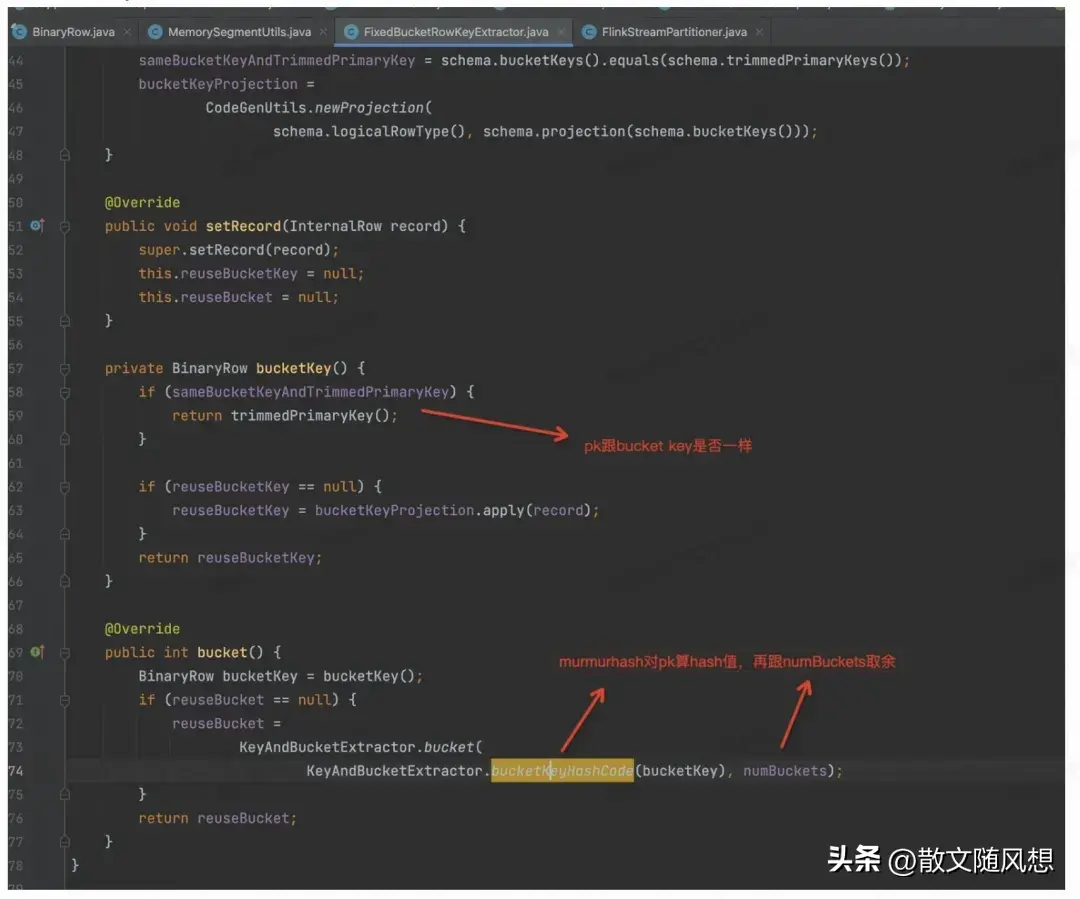Click InternalRow parameter type in setRecord
The image size is (1080, 899).
(x=335, y=226)
